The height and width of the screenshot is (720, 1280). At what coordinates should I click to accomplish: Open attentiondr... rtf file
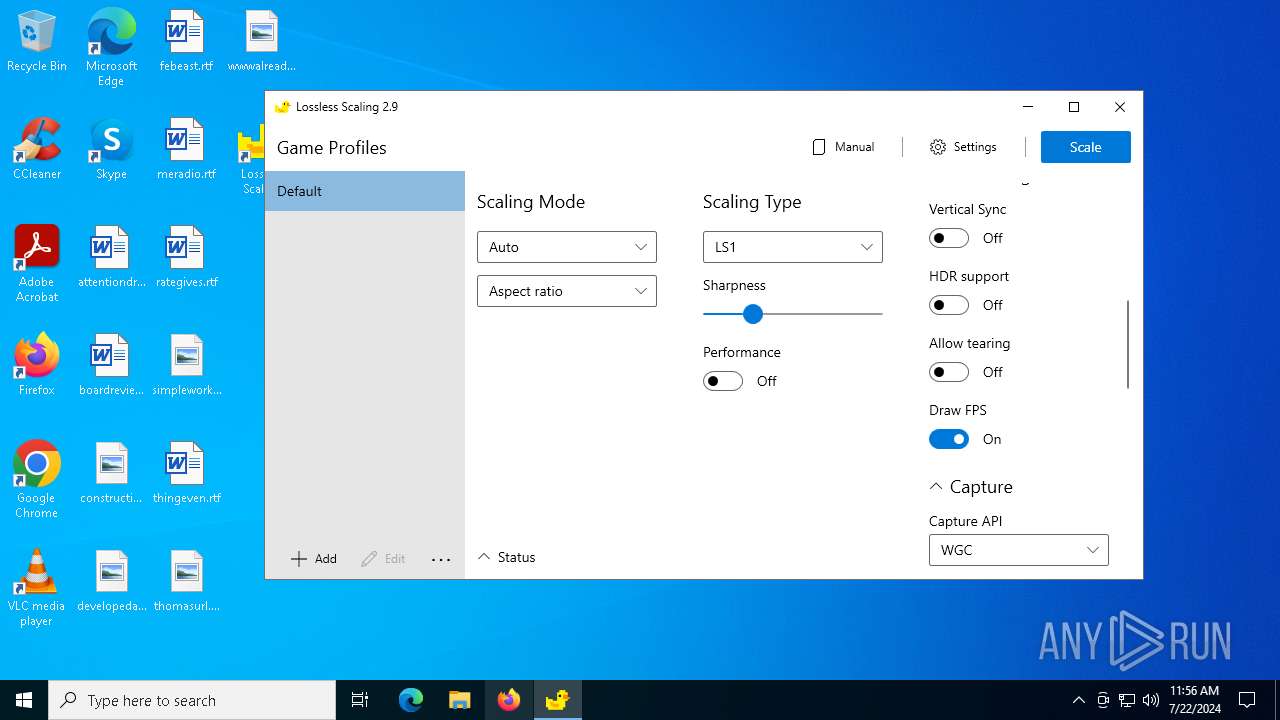(111, 258)
